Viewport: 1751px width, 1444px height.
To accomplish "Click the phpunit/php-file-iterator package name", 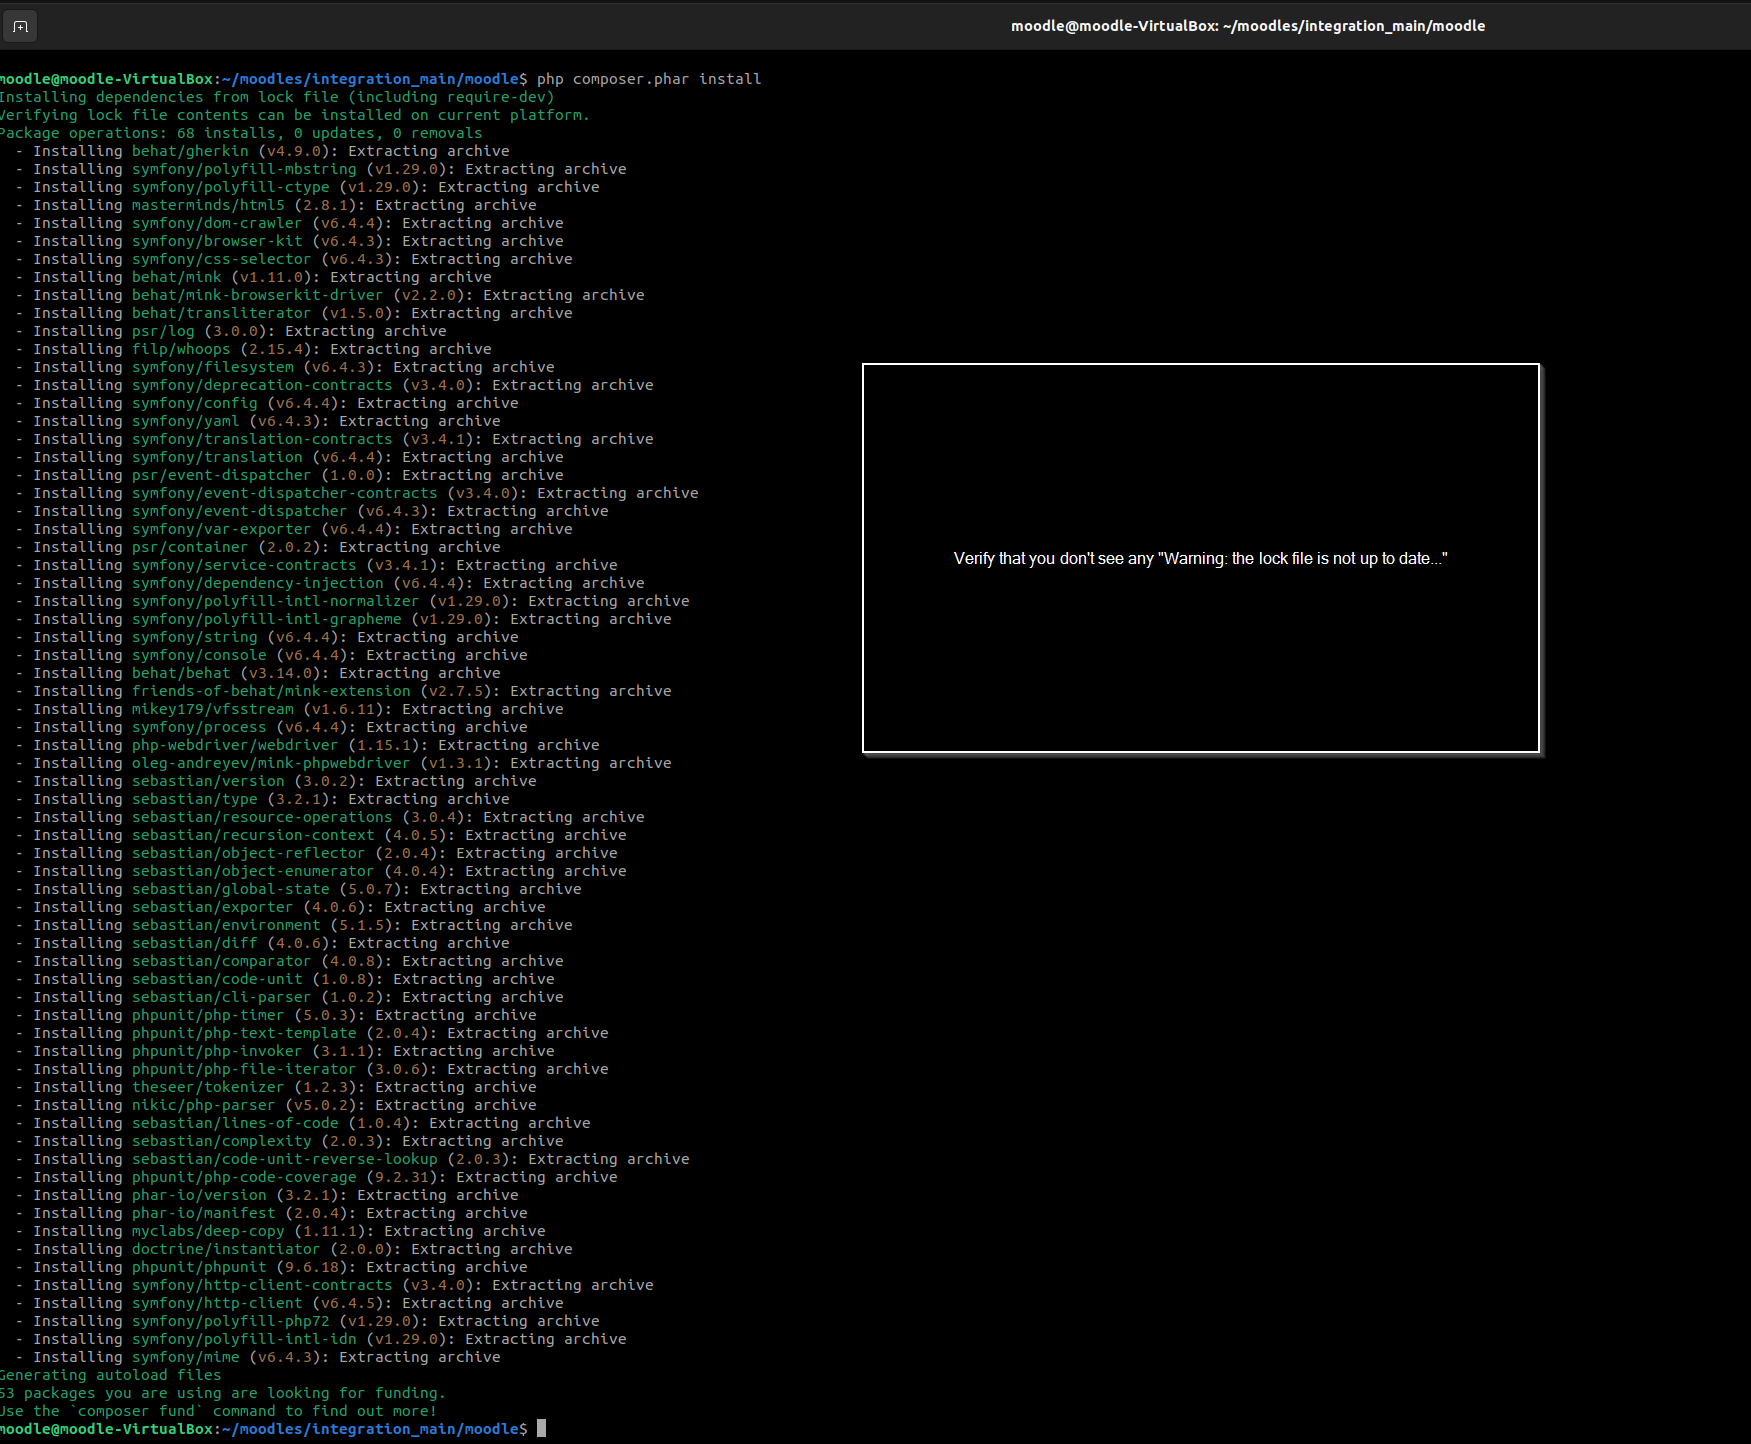I will click(244, 1069).
